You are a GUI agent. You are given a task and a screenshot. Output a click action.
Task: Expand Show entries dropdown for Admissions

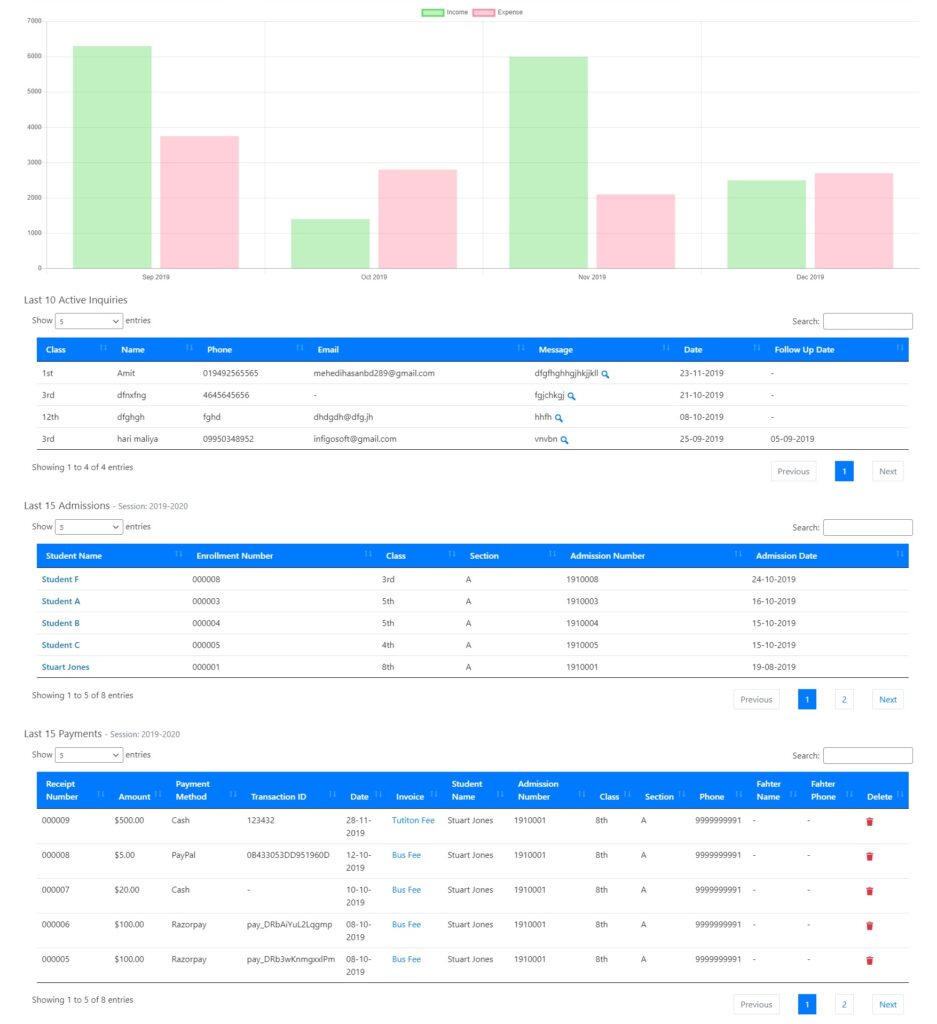click(89, 527)
